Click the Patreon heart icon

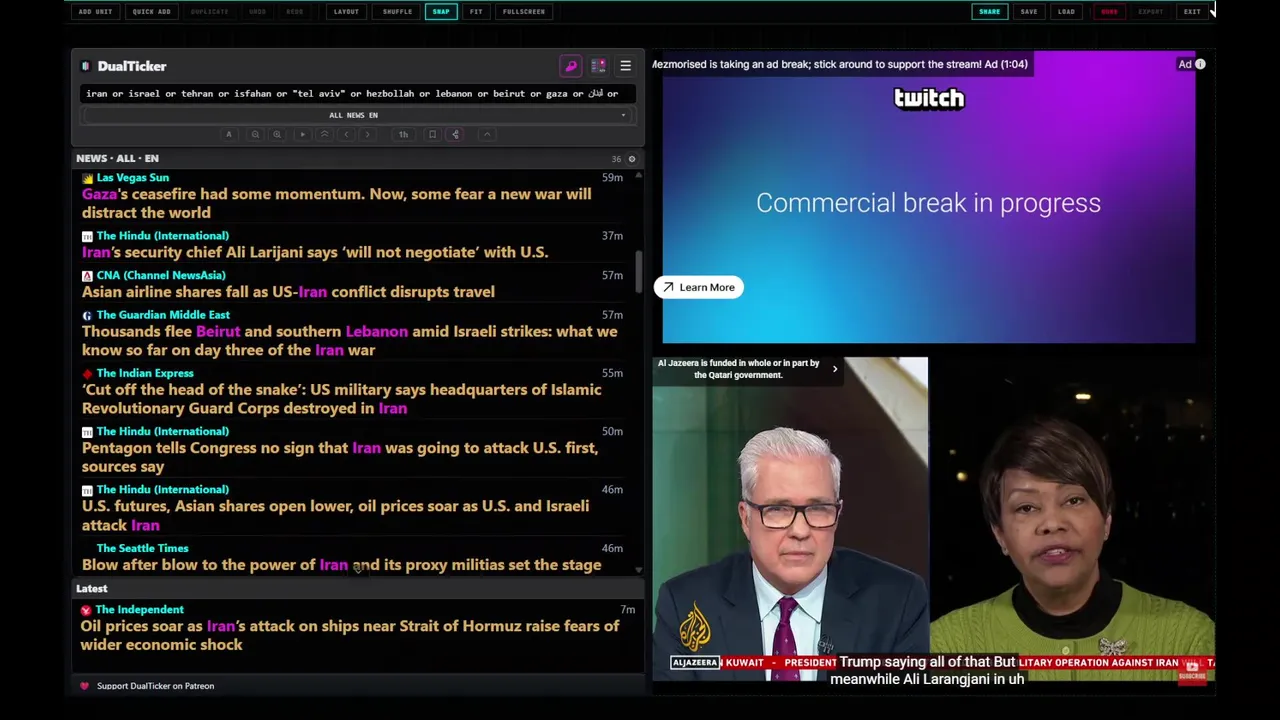pyautogui.click(x=84, y=686)
